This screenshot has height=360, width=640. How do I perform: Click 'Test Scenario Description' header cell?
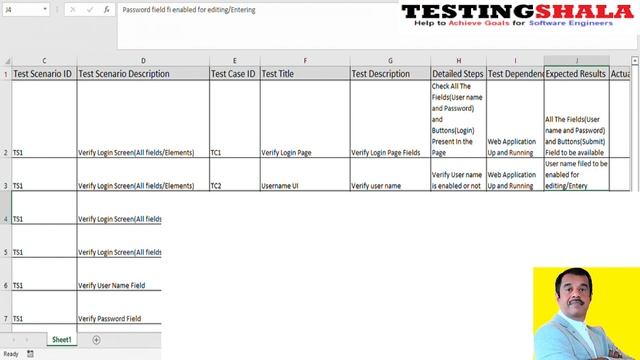click(x=143, y=73)
